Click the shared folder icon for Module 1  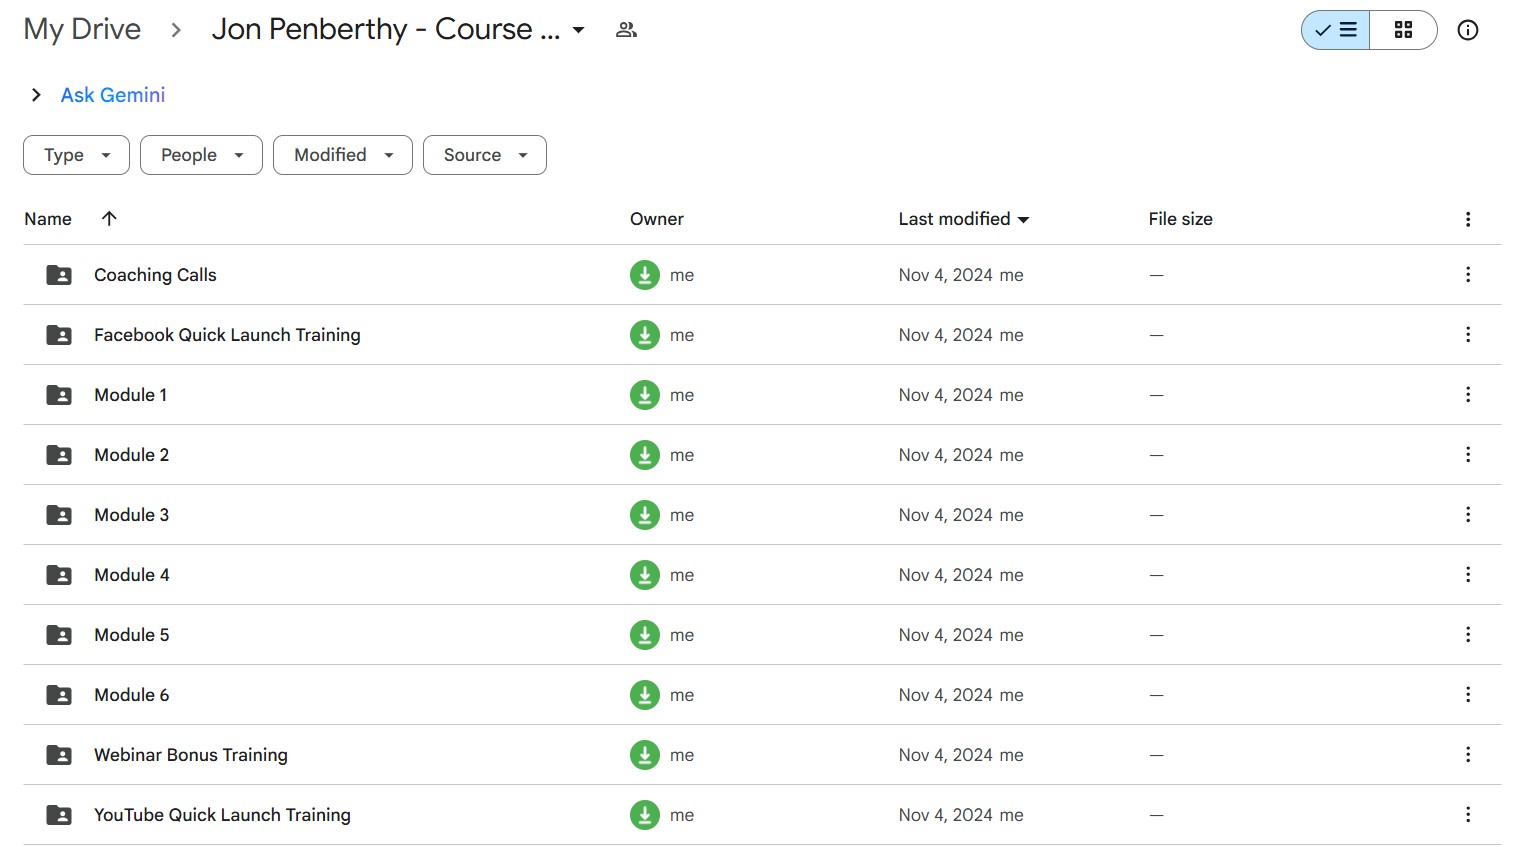[x=59, y=395]
